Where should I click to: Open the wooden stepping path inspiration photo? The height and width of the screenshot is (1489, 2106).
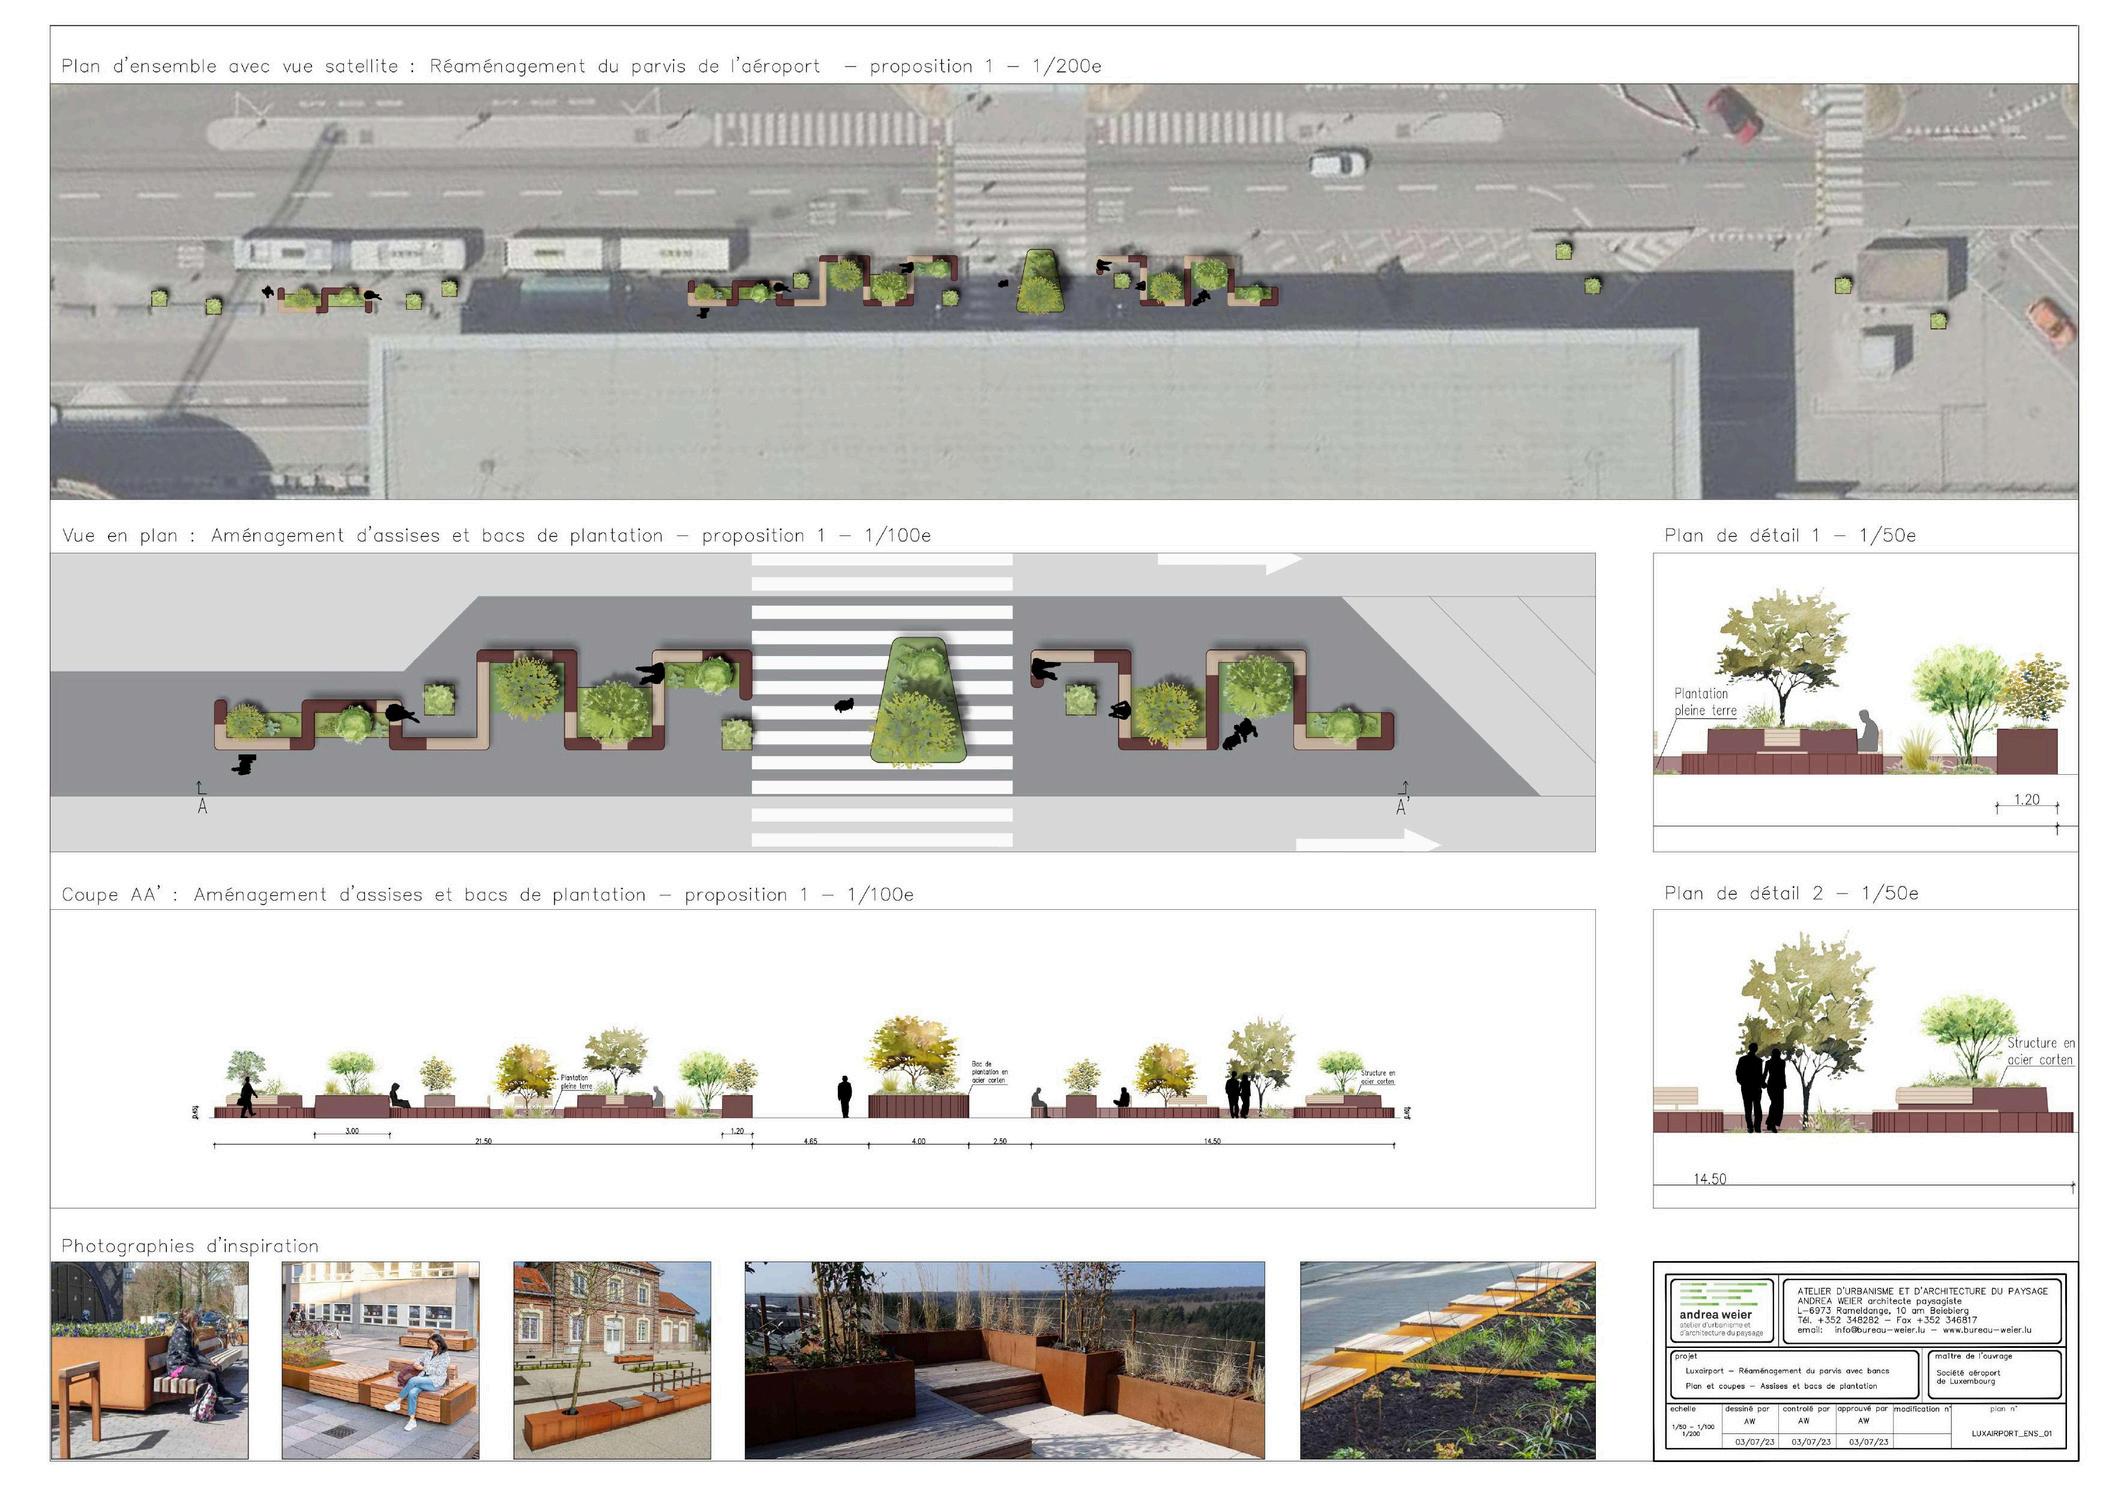pos(1446,1359)
